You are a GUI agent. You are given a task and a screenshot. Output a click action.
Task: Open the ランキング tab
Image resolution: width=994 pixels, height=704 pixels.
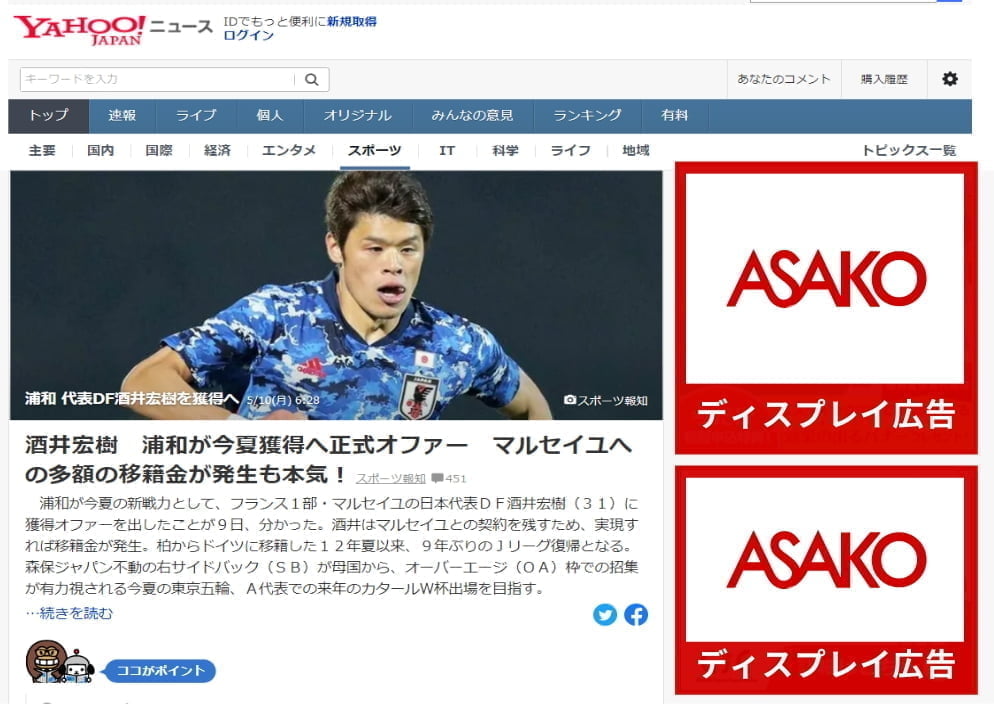[x=588, y=116]
